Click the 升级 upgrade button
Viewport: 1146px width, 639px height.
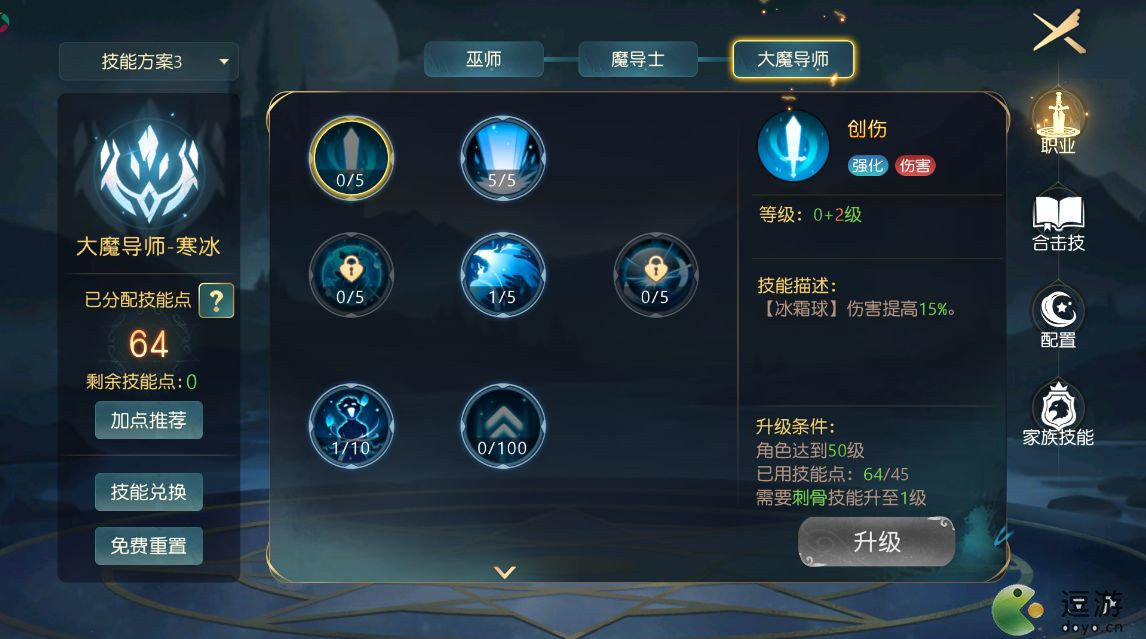(x=876, y=542)
